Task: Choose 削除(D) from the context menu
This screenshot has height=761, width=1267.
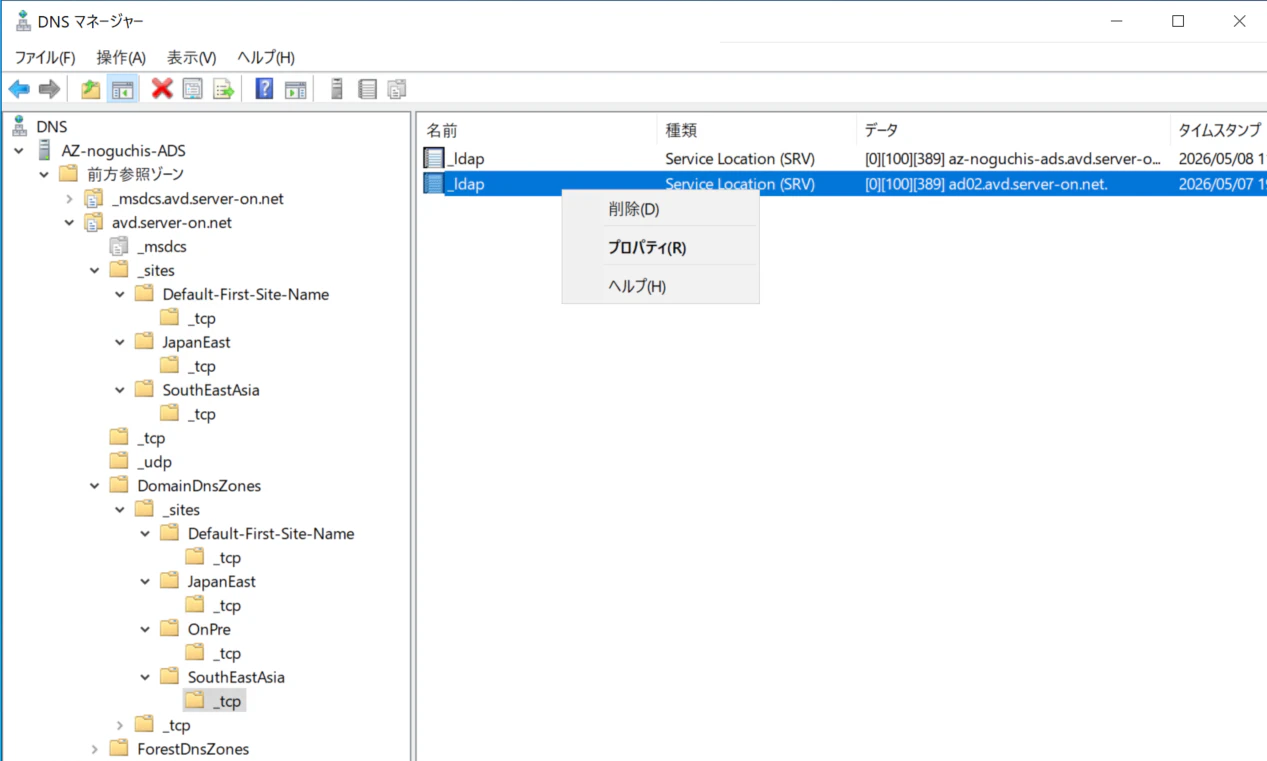Action: click(660, 209)
